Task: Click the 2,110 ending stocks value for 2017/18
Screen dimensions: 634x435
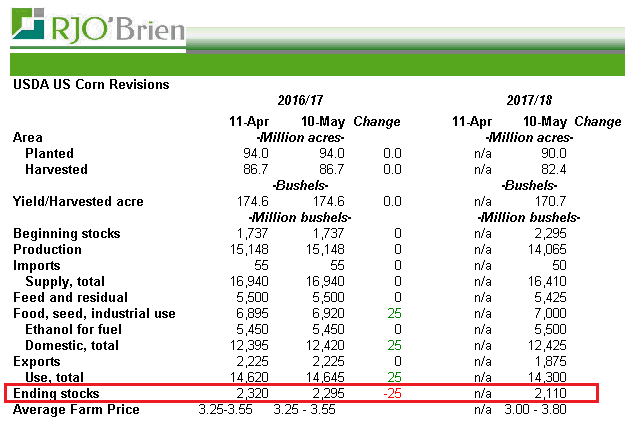Action: point(549,393)
